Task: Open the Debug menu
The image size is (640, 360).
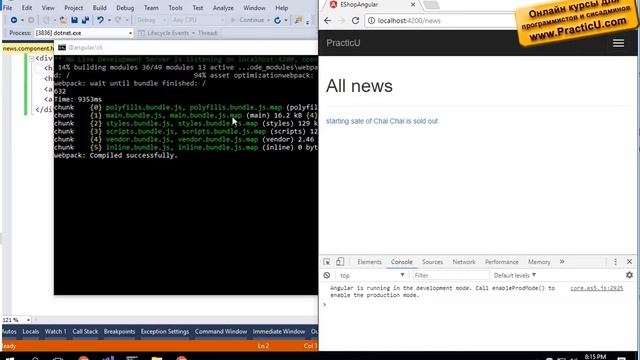Action: pos(125,8)
